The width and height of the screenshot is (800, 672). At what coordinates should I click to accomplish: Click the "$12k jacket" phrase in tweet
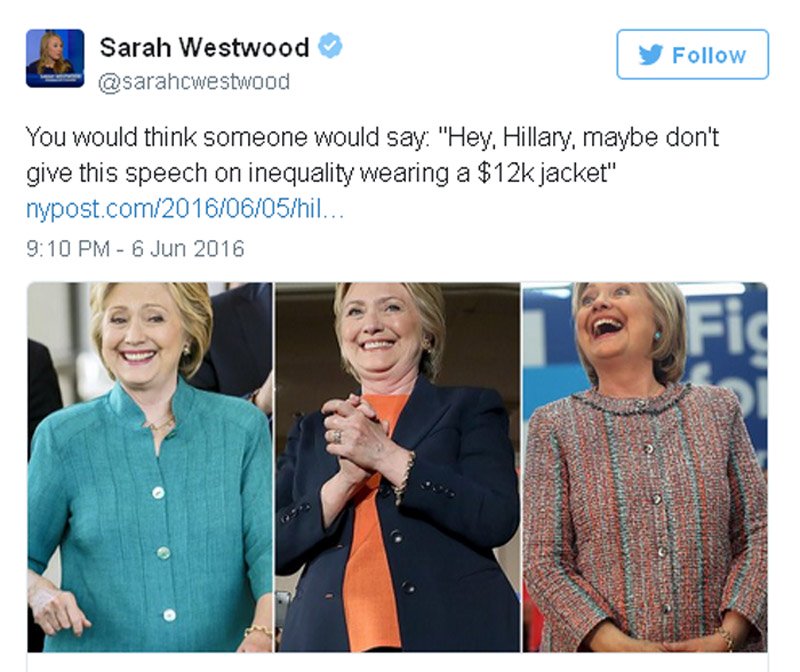coord(547,174)
